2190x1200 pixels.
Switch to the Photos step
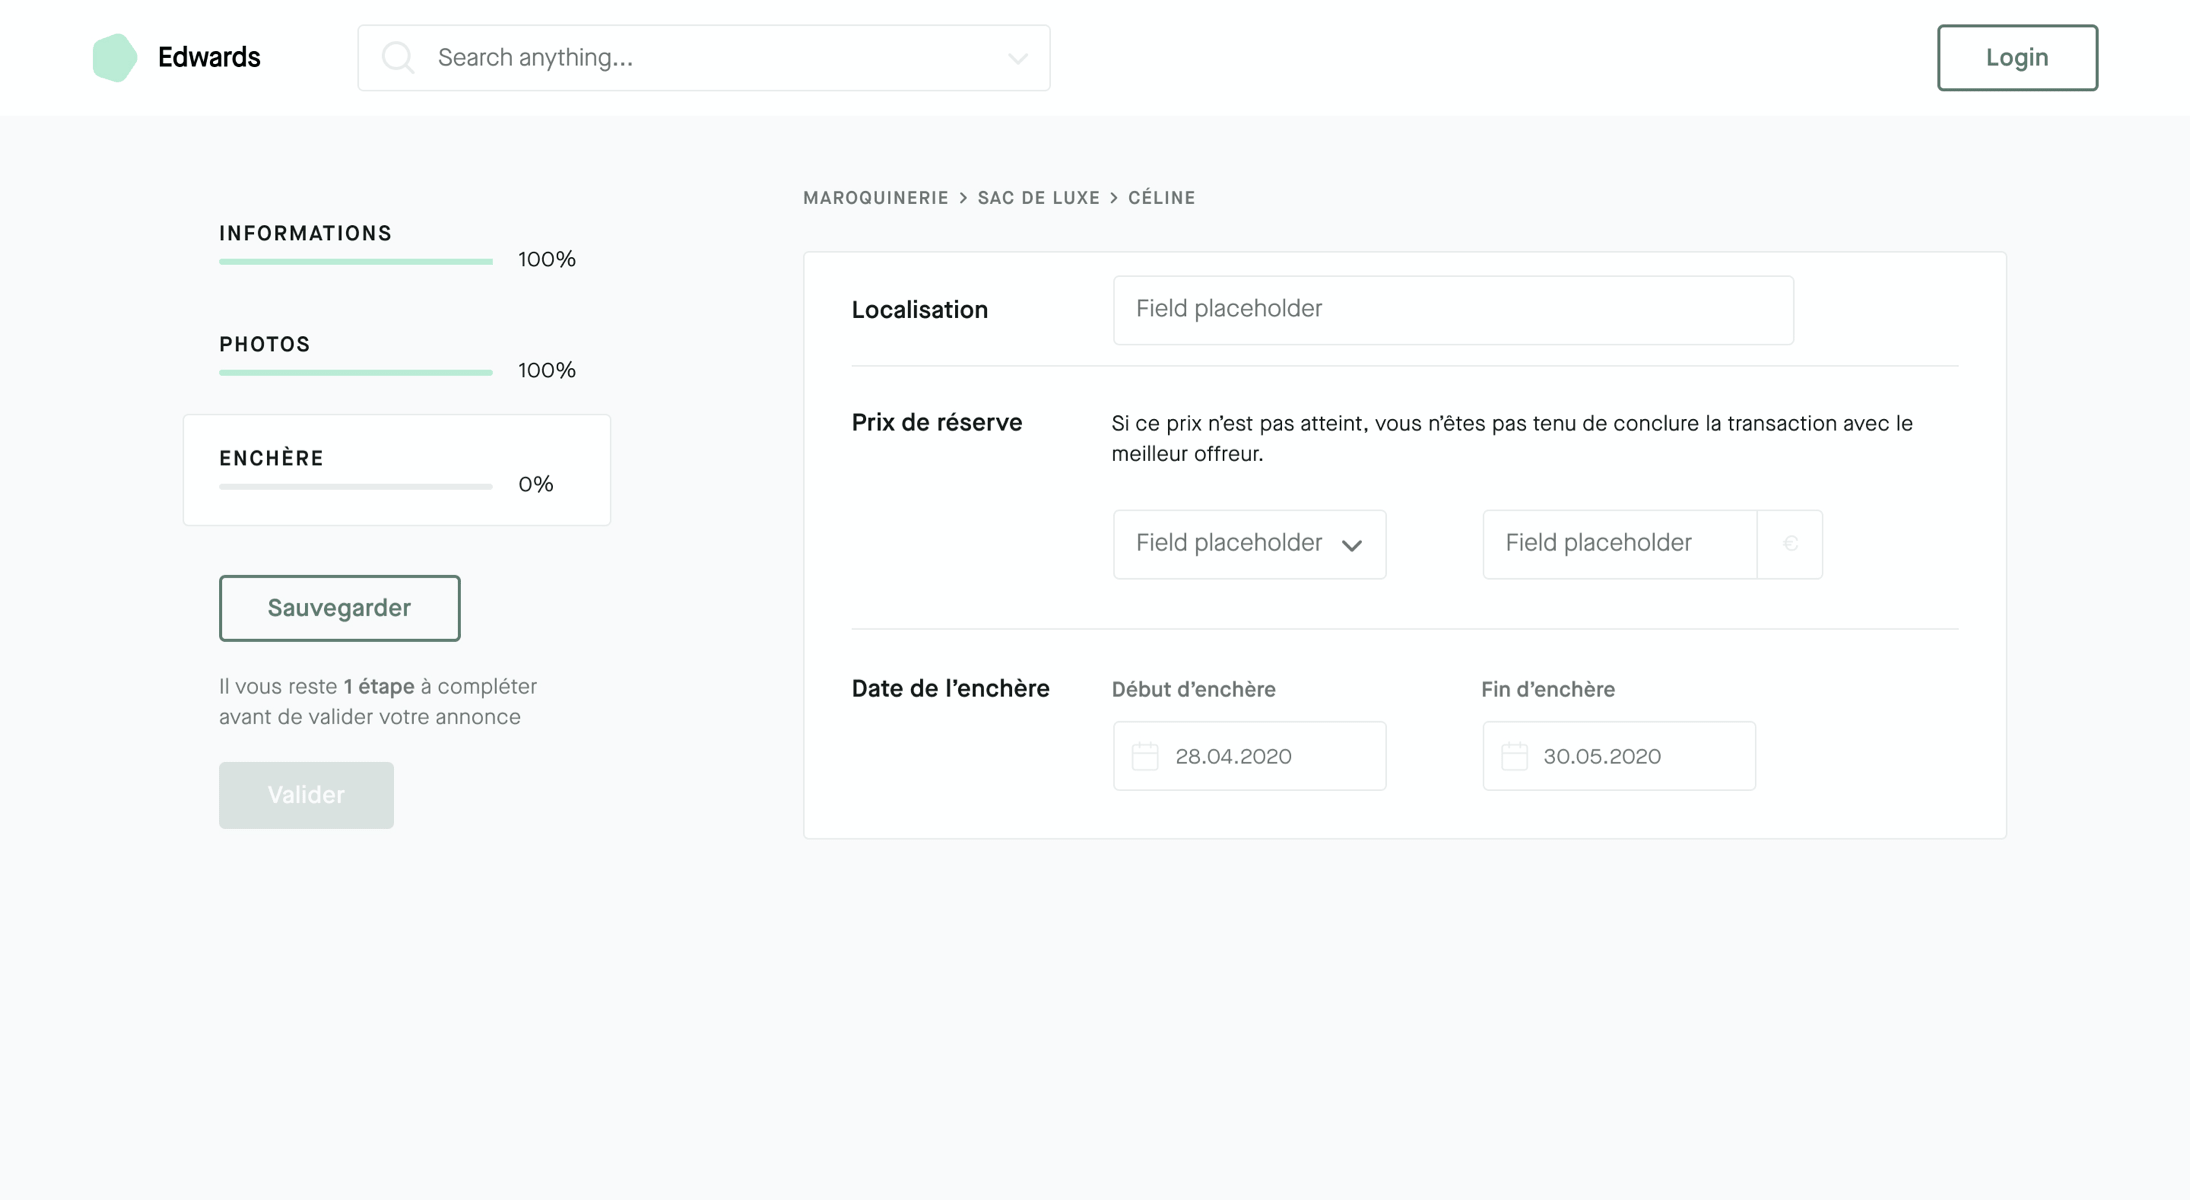click(265, 345)
